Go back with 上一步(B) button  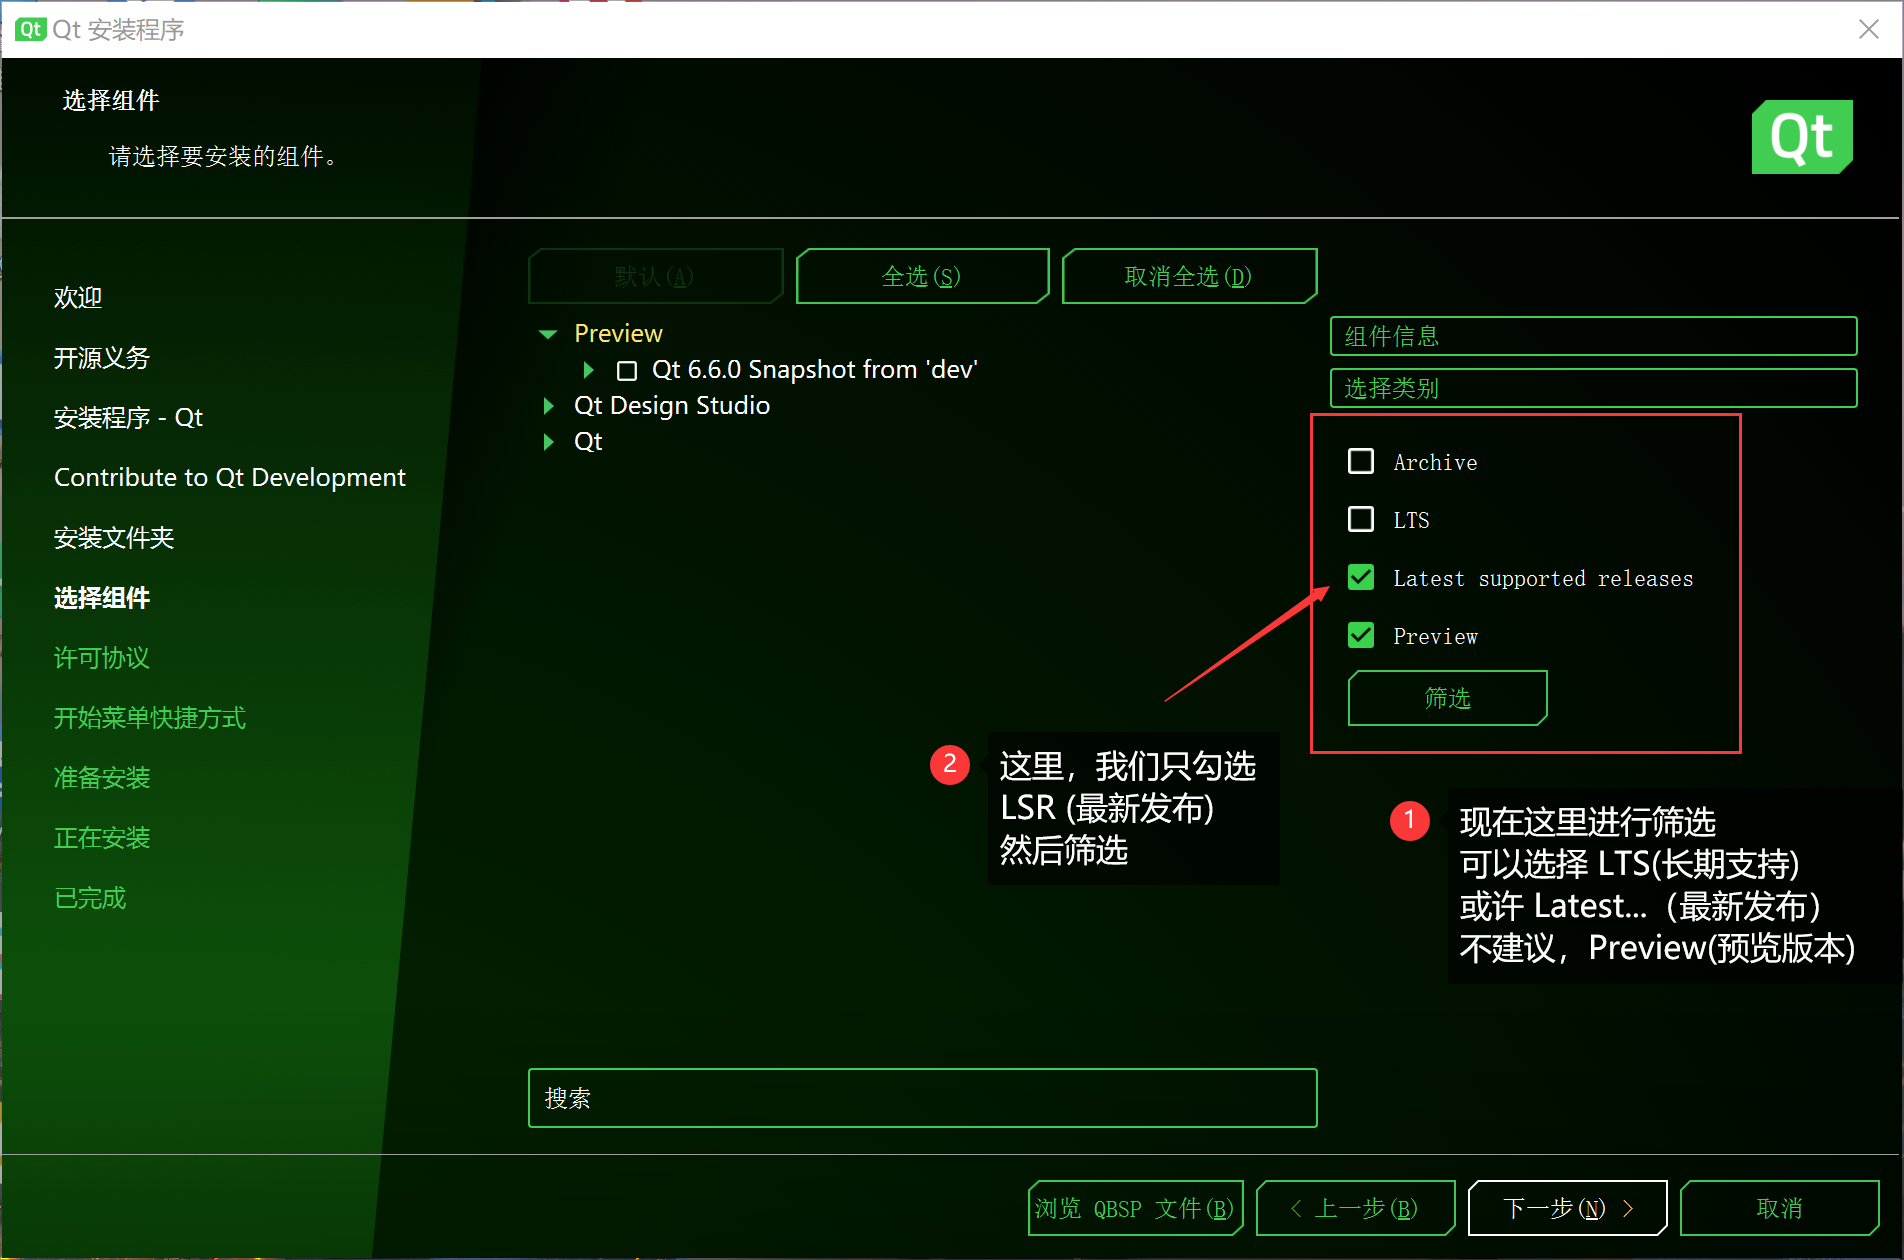[x=1356, y=1208]
